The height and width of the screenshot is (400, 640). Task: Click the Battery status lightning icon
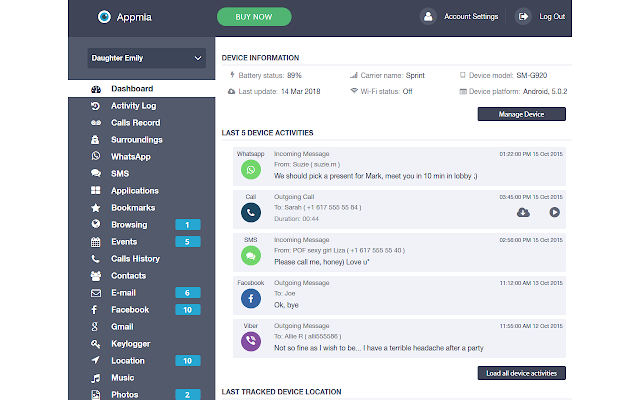(232, 75)
